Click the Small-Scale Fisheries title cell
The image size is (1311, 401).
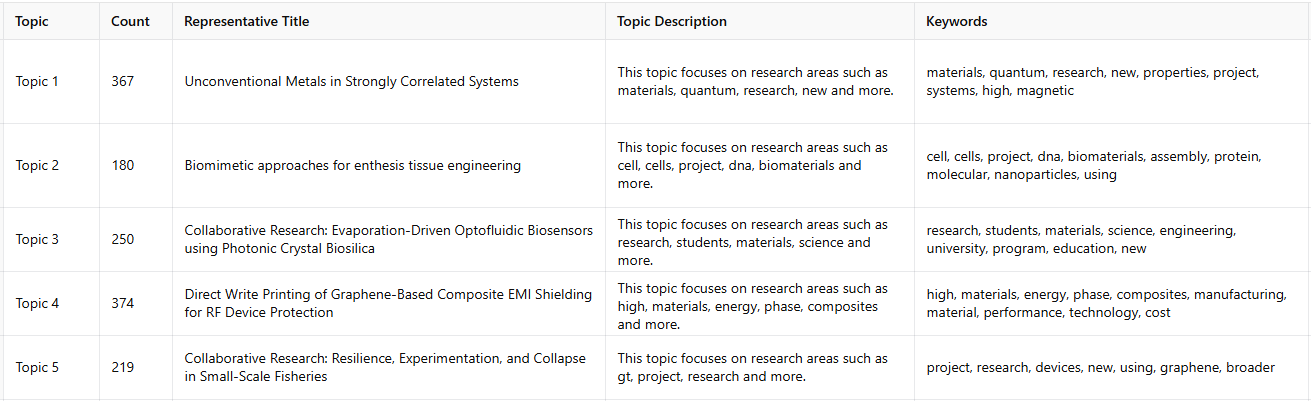[385, 368]
